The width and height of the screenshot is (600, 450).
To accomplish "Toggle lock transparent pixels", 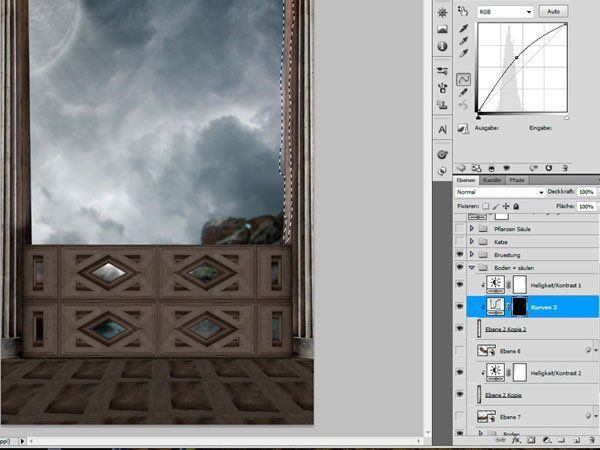I will (x=485, y=206).
